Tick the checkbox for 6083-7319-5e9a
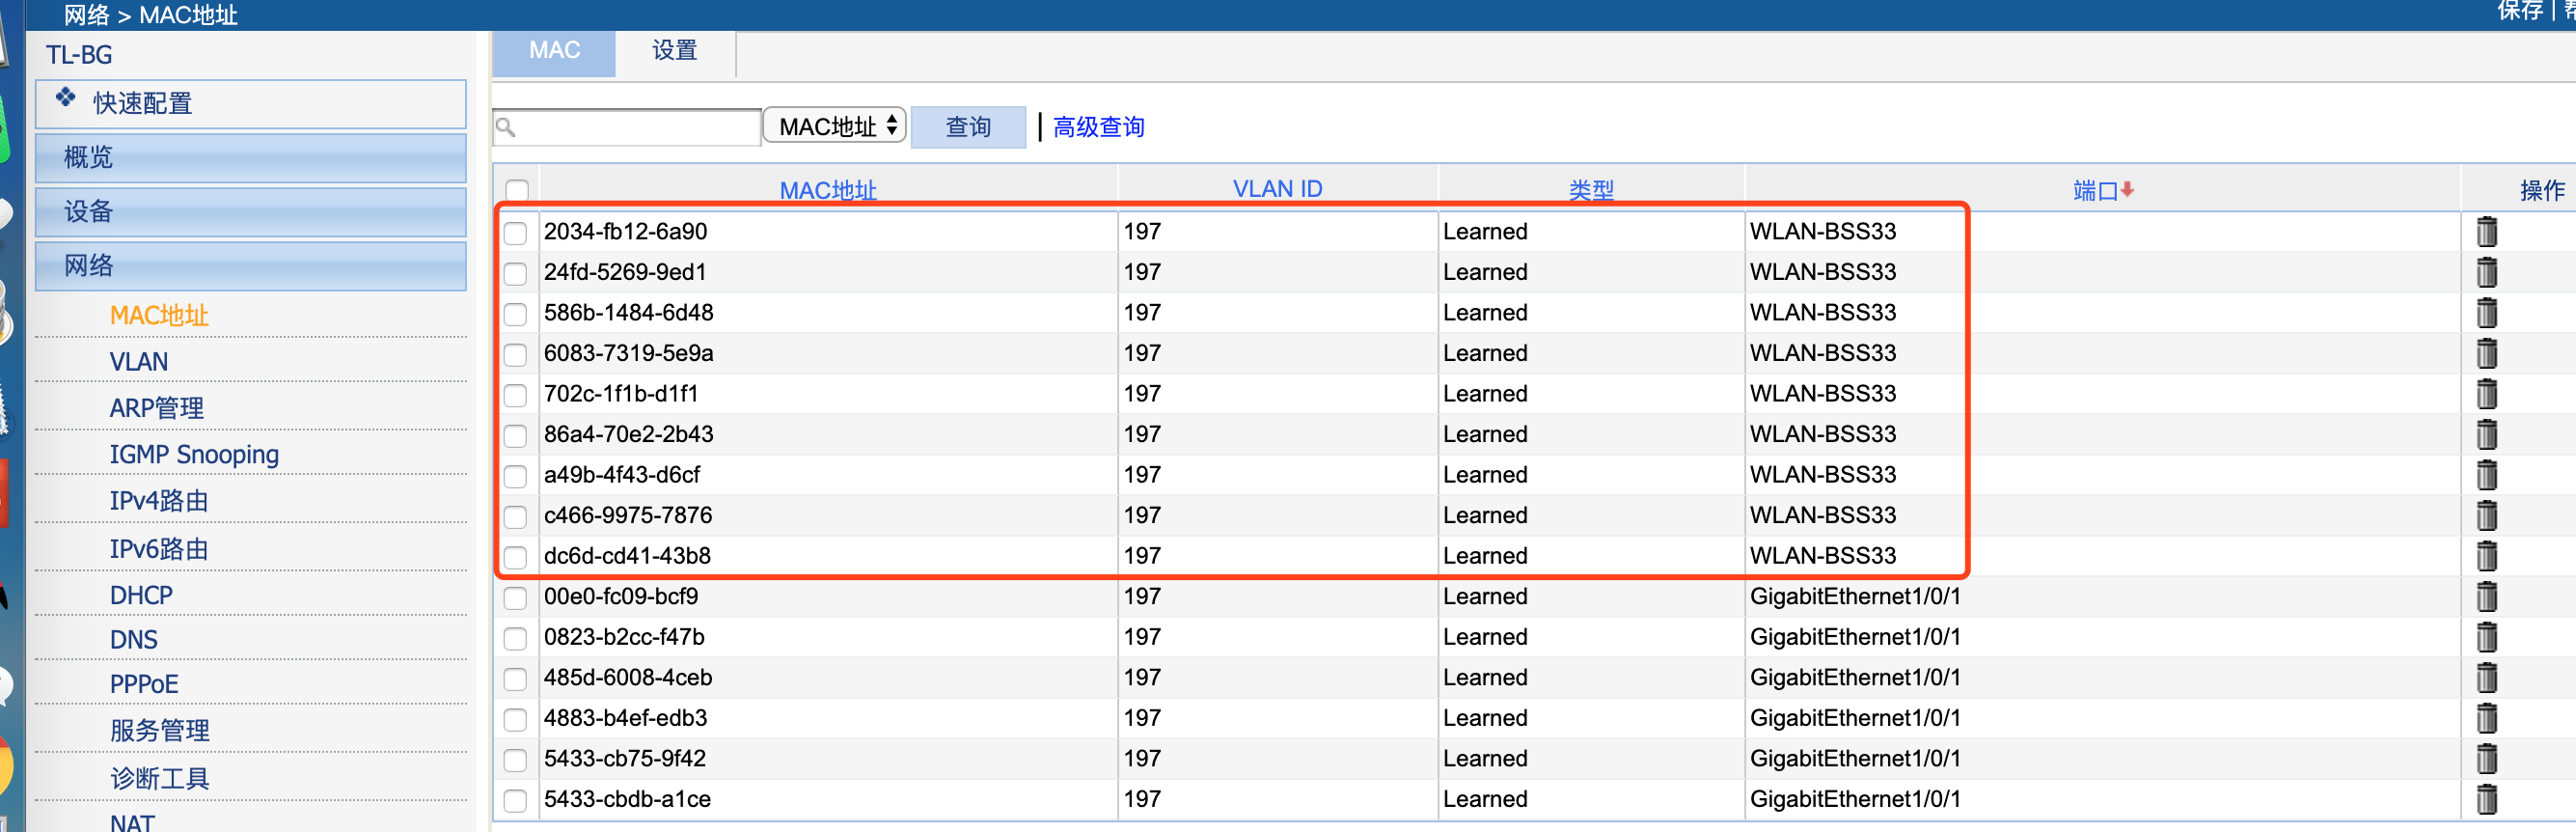 515,354
